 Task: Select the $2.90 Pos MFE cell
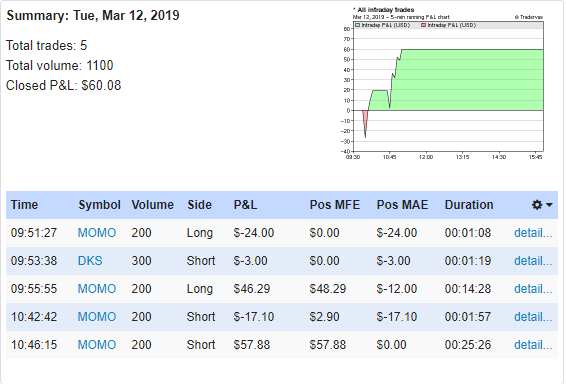(324, 317)
